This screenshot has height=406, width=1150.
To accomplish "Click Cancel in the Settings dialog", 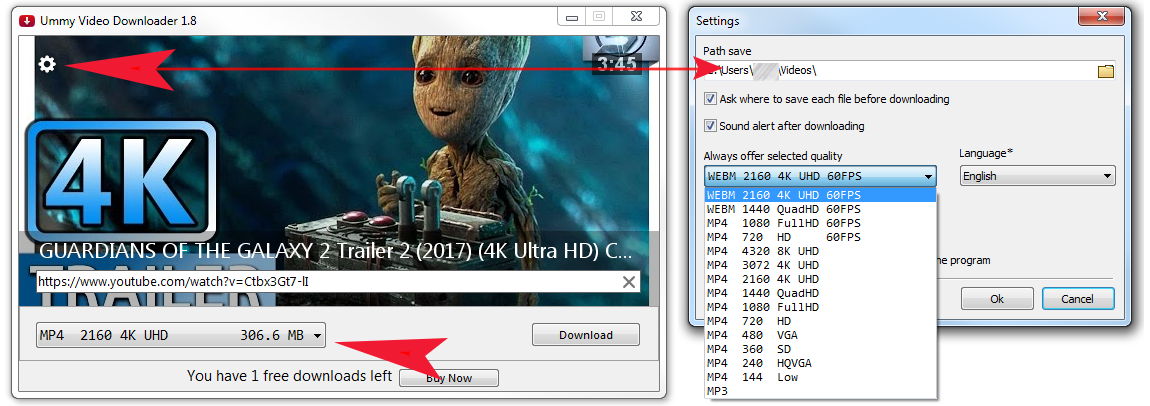I will (1077, 299).
